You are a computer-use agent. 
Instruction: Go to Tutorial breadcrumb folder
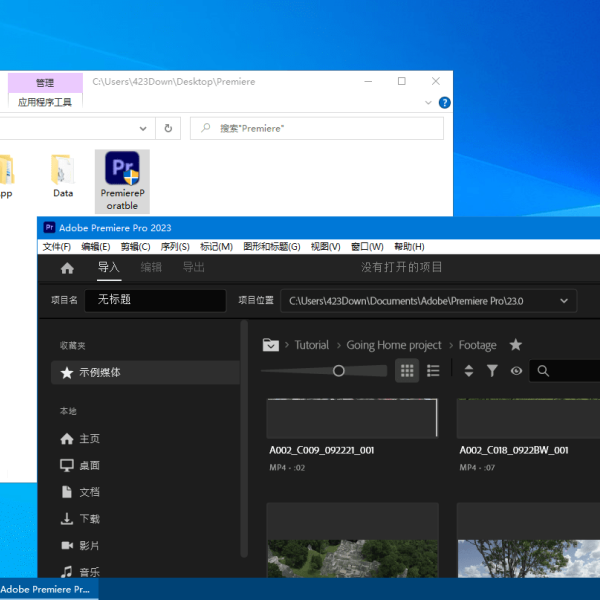point(311,345)
